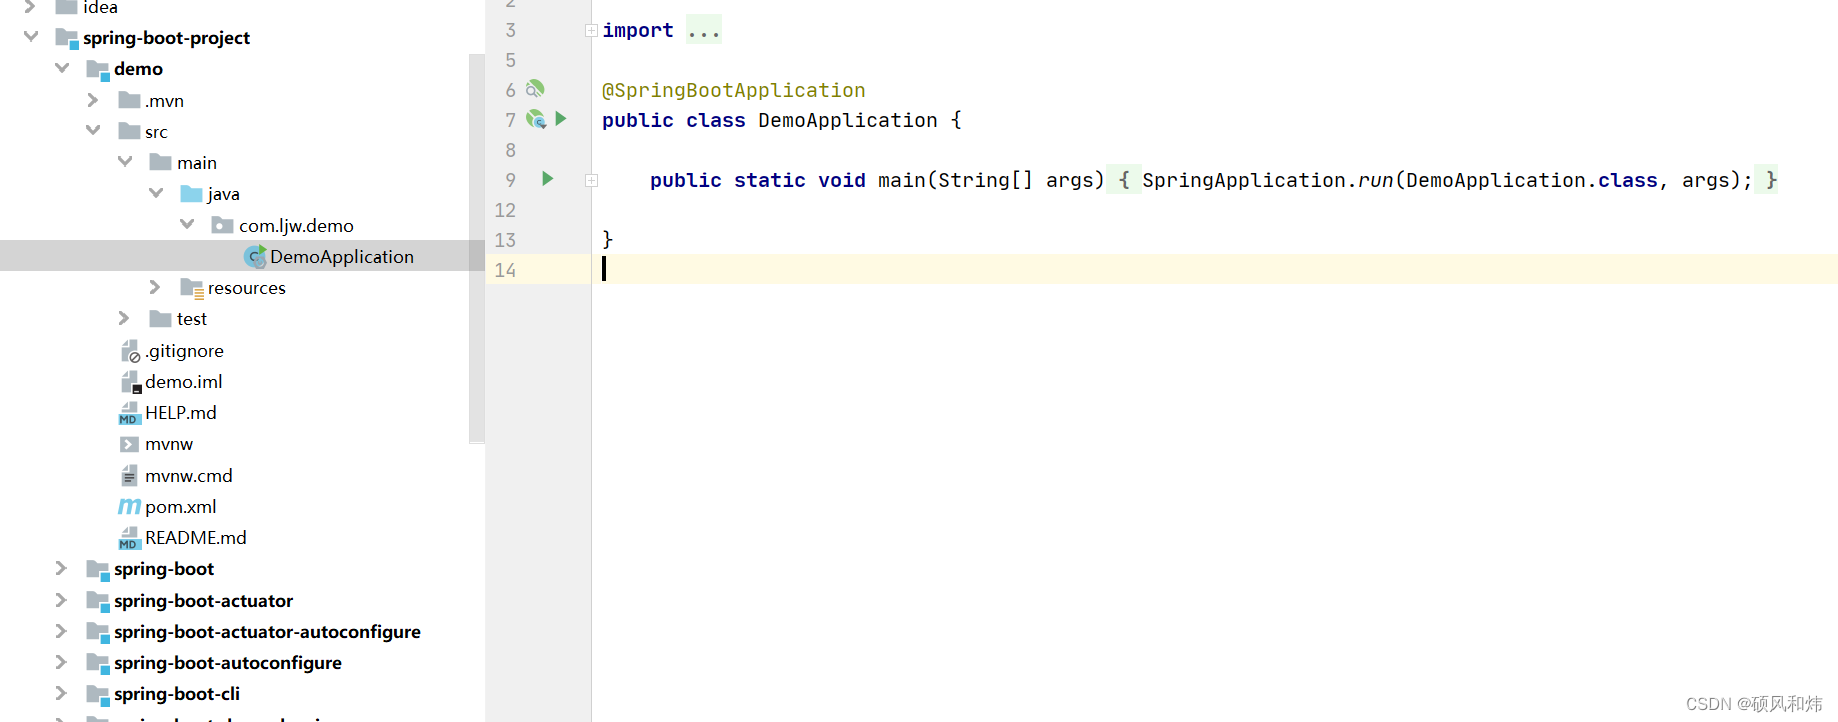Collapse the main folder
Image resolution: width=1838 pixels, height=722 pixels.
[125, 161]
